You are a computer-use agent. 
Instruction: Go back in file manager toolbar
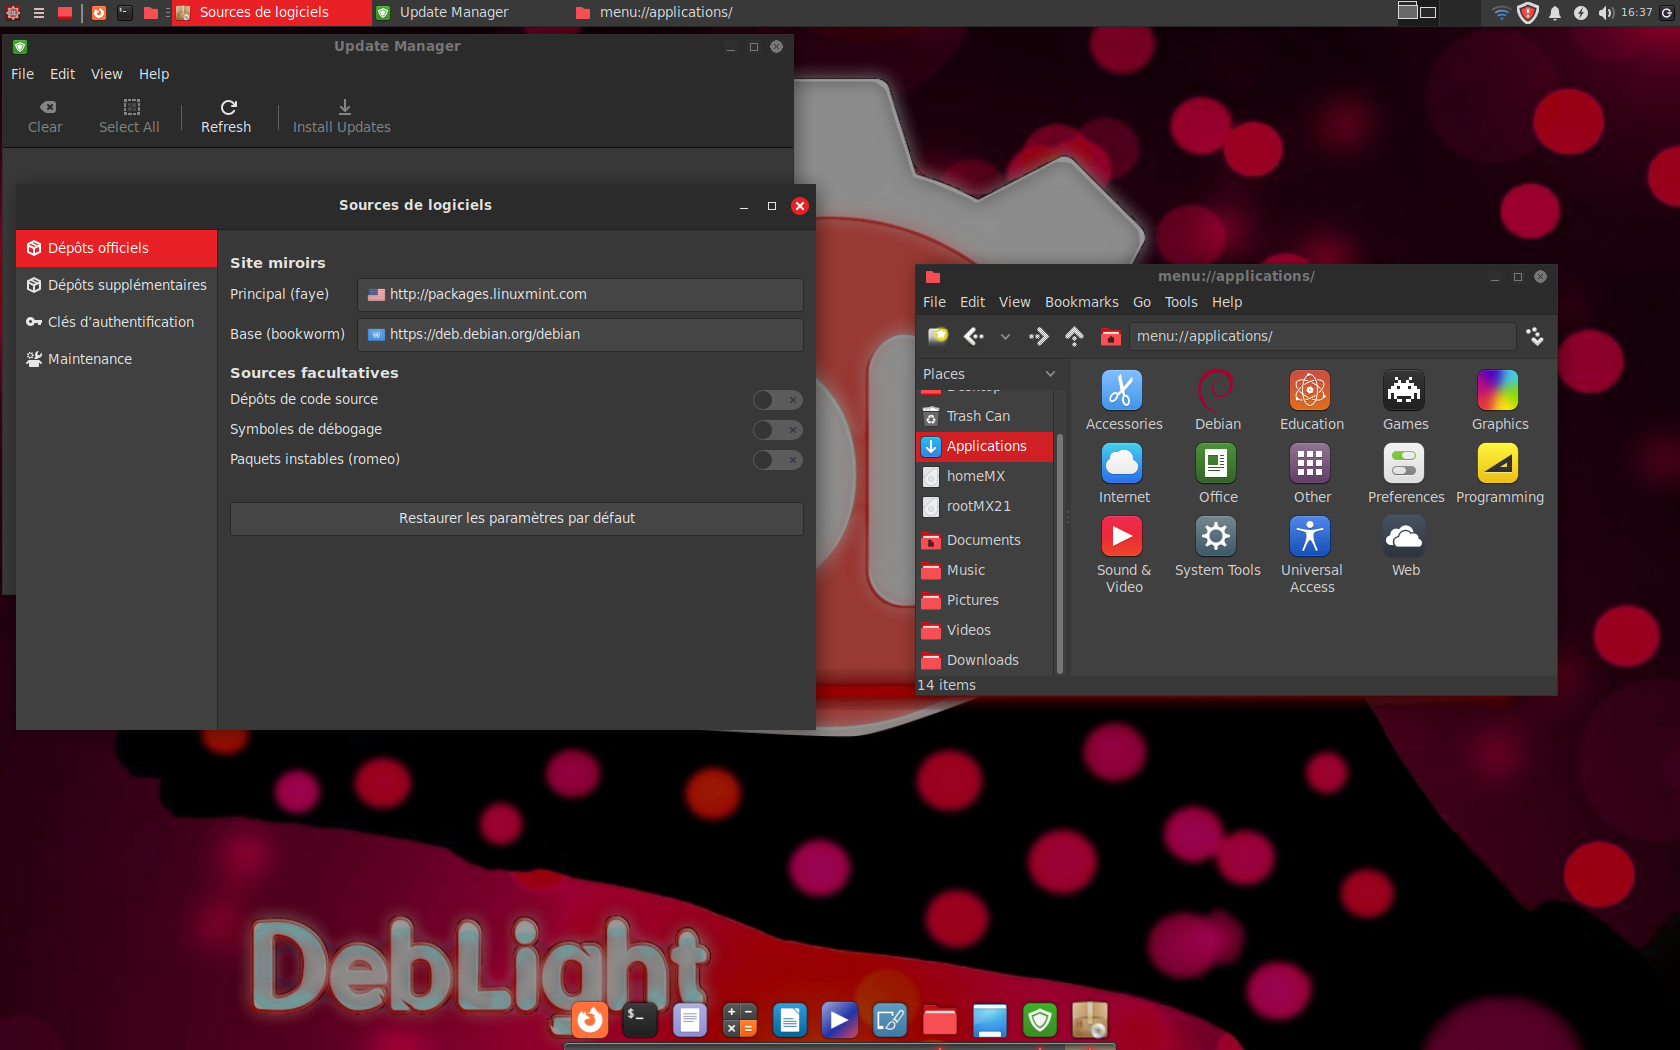click(974, 336)
